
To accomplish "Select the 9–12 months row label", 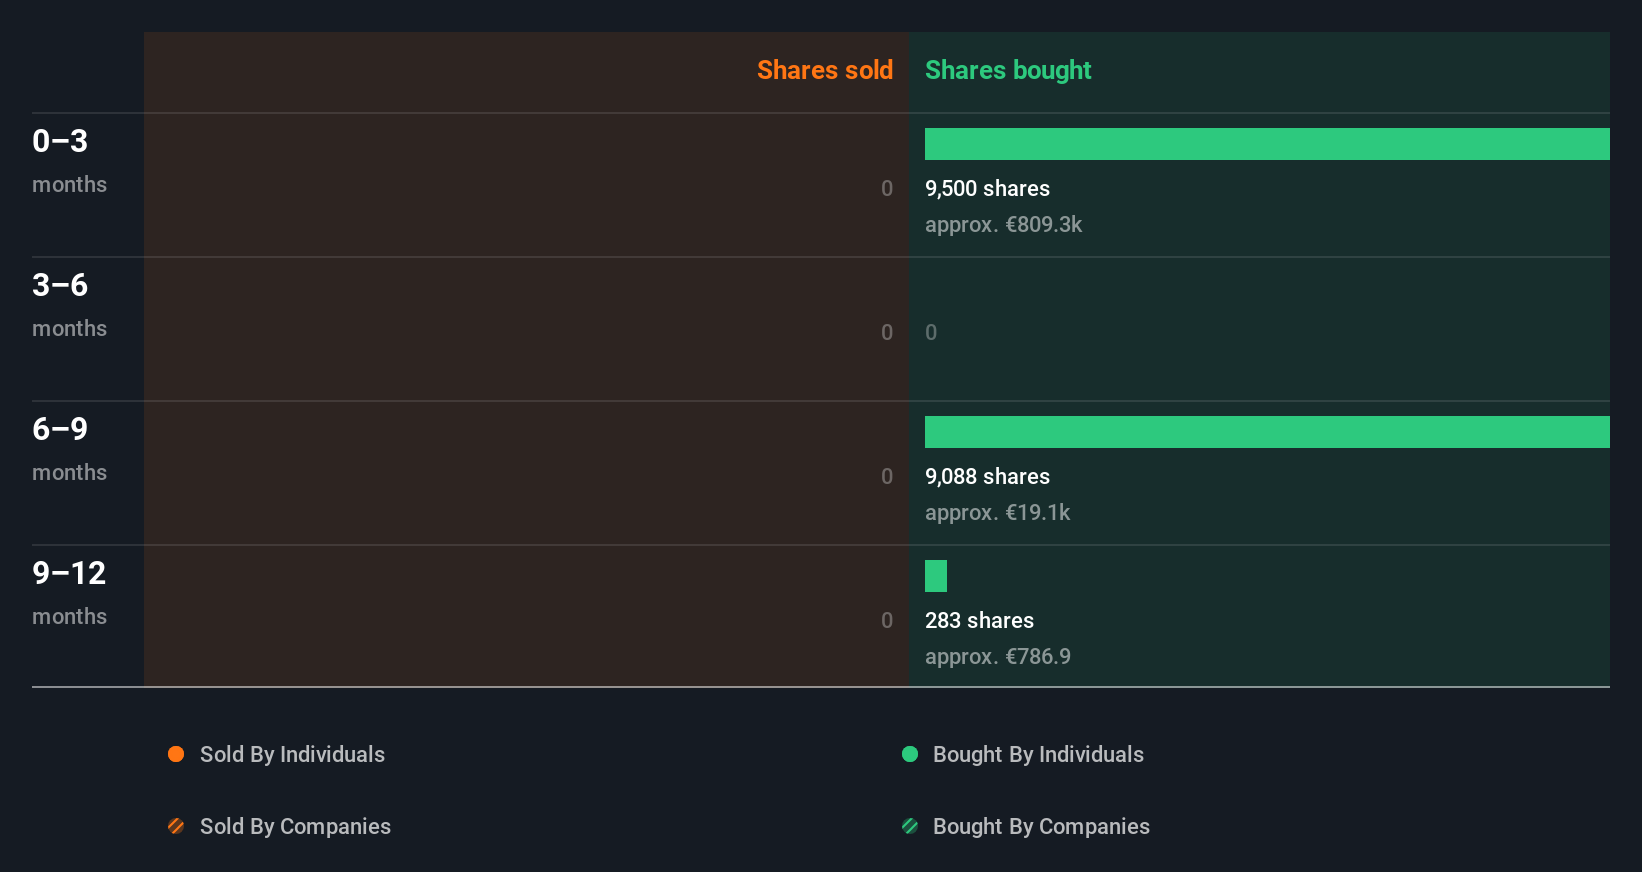I will point(69,592).
